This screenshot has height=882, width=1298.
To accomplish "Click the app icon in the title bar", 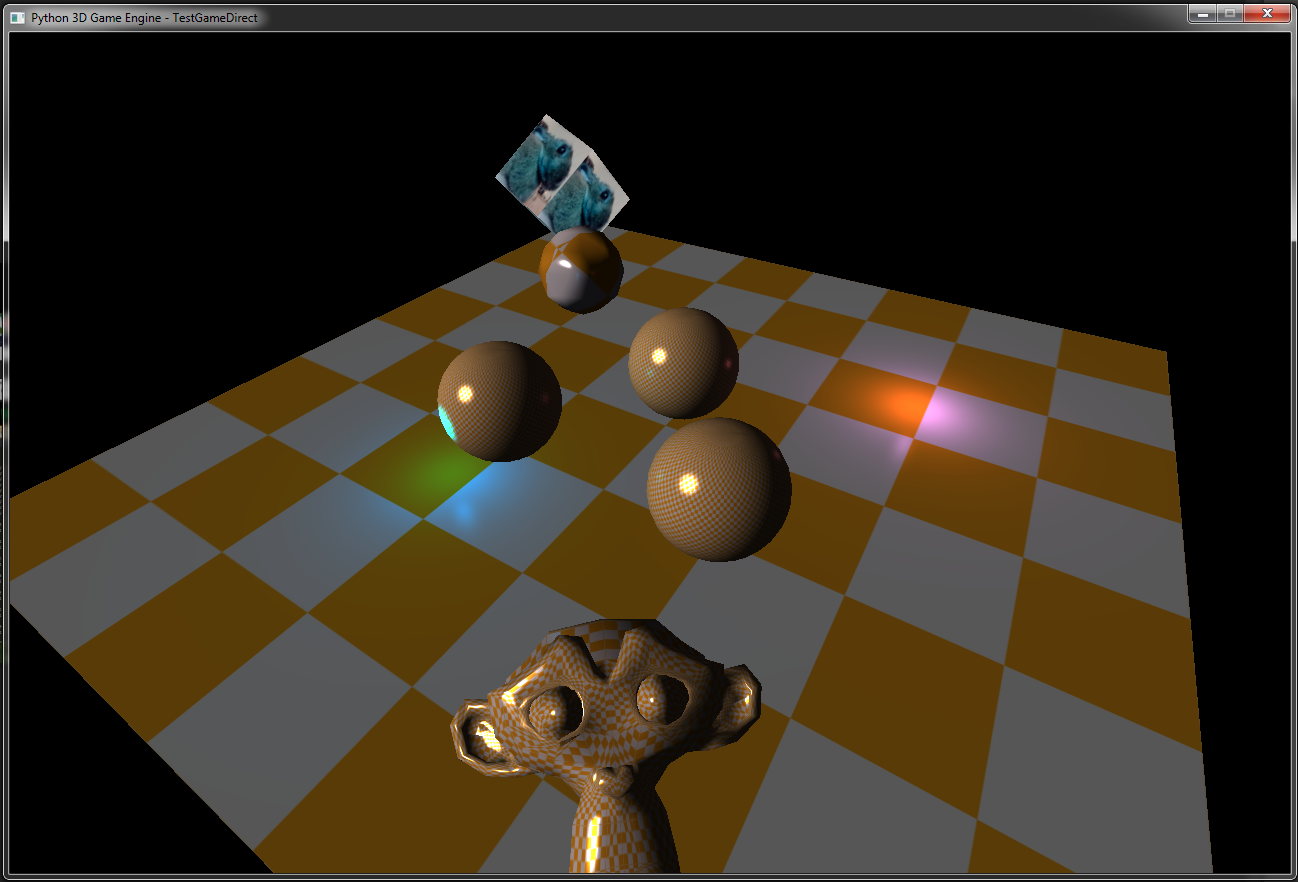I will click(18, 17).
